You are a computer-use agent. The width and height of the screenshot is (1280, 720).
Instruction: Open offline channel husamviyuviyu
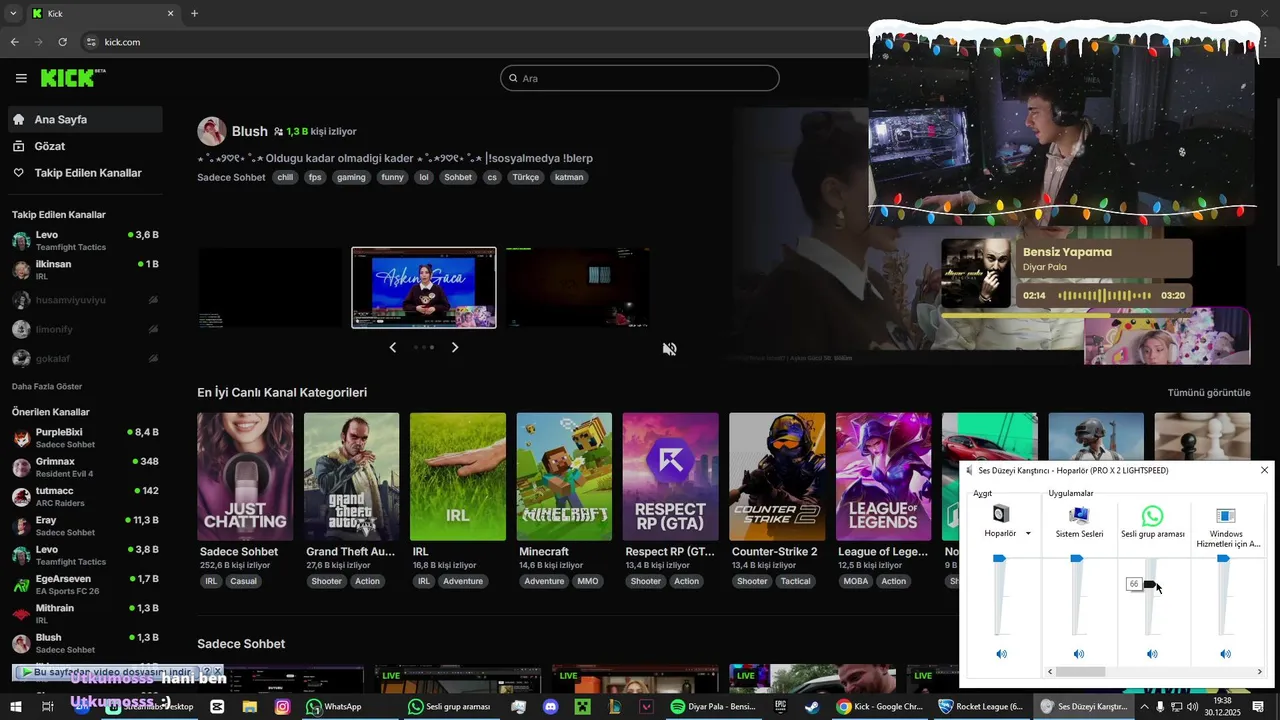point(85,299)
